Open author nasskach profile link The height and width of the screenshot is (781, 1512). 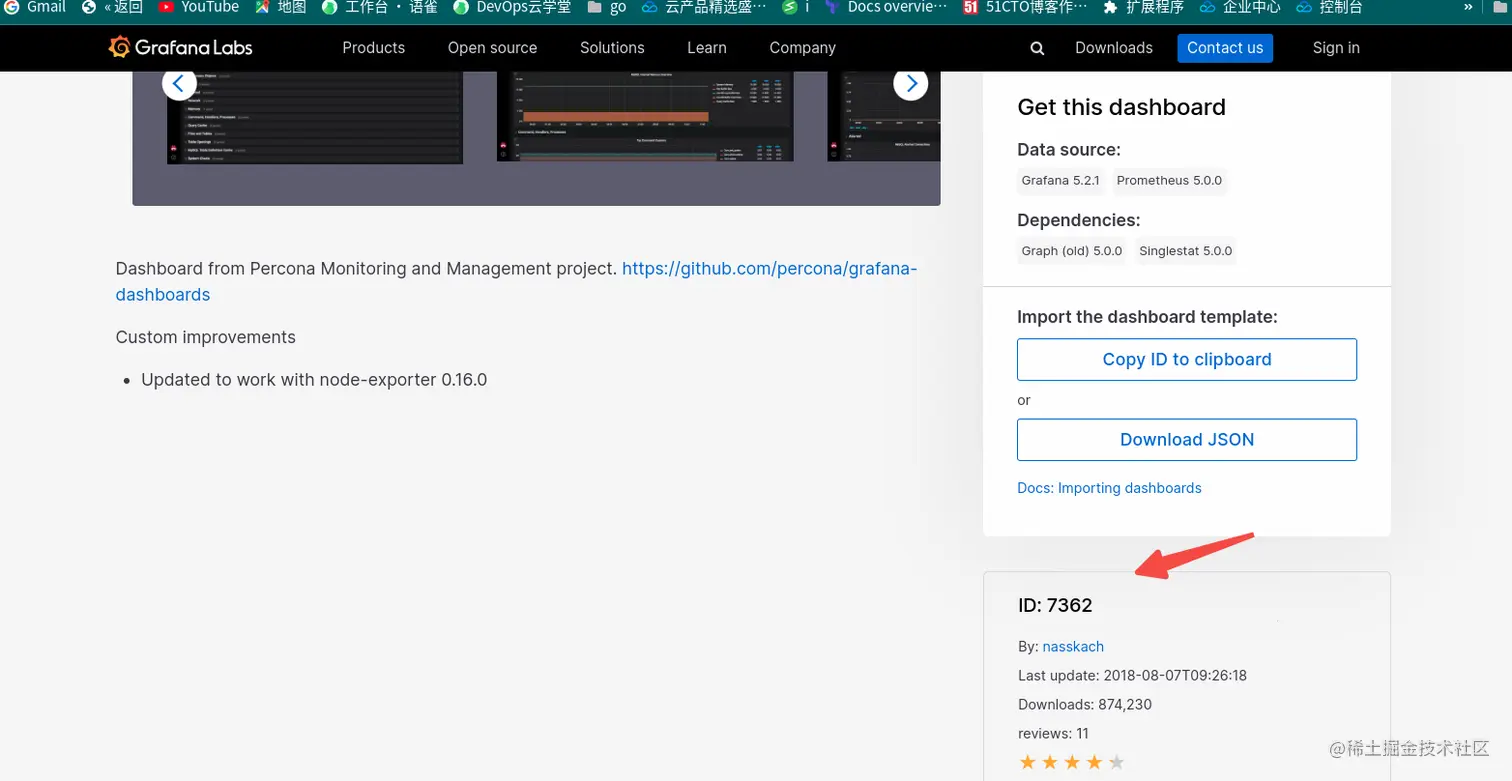[x=1073, y=646]
